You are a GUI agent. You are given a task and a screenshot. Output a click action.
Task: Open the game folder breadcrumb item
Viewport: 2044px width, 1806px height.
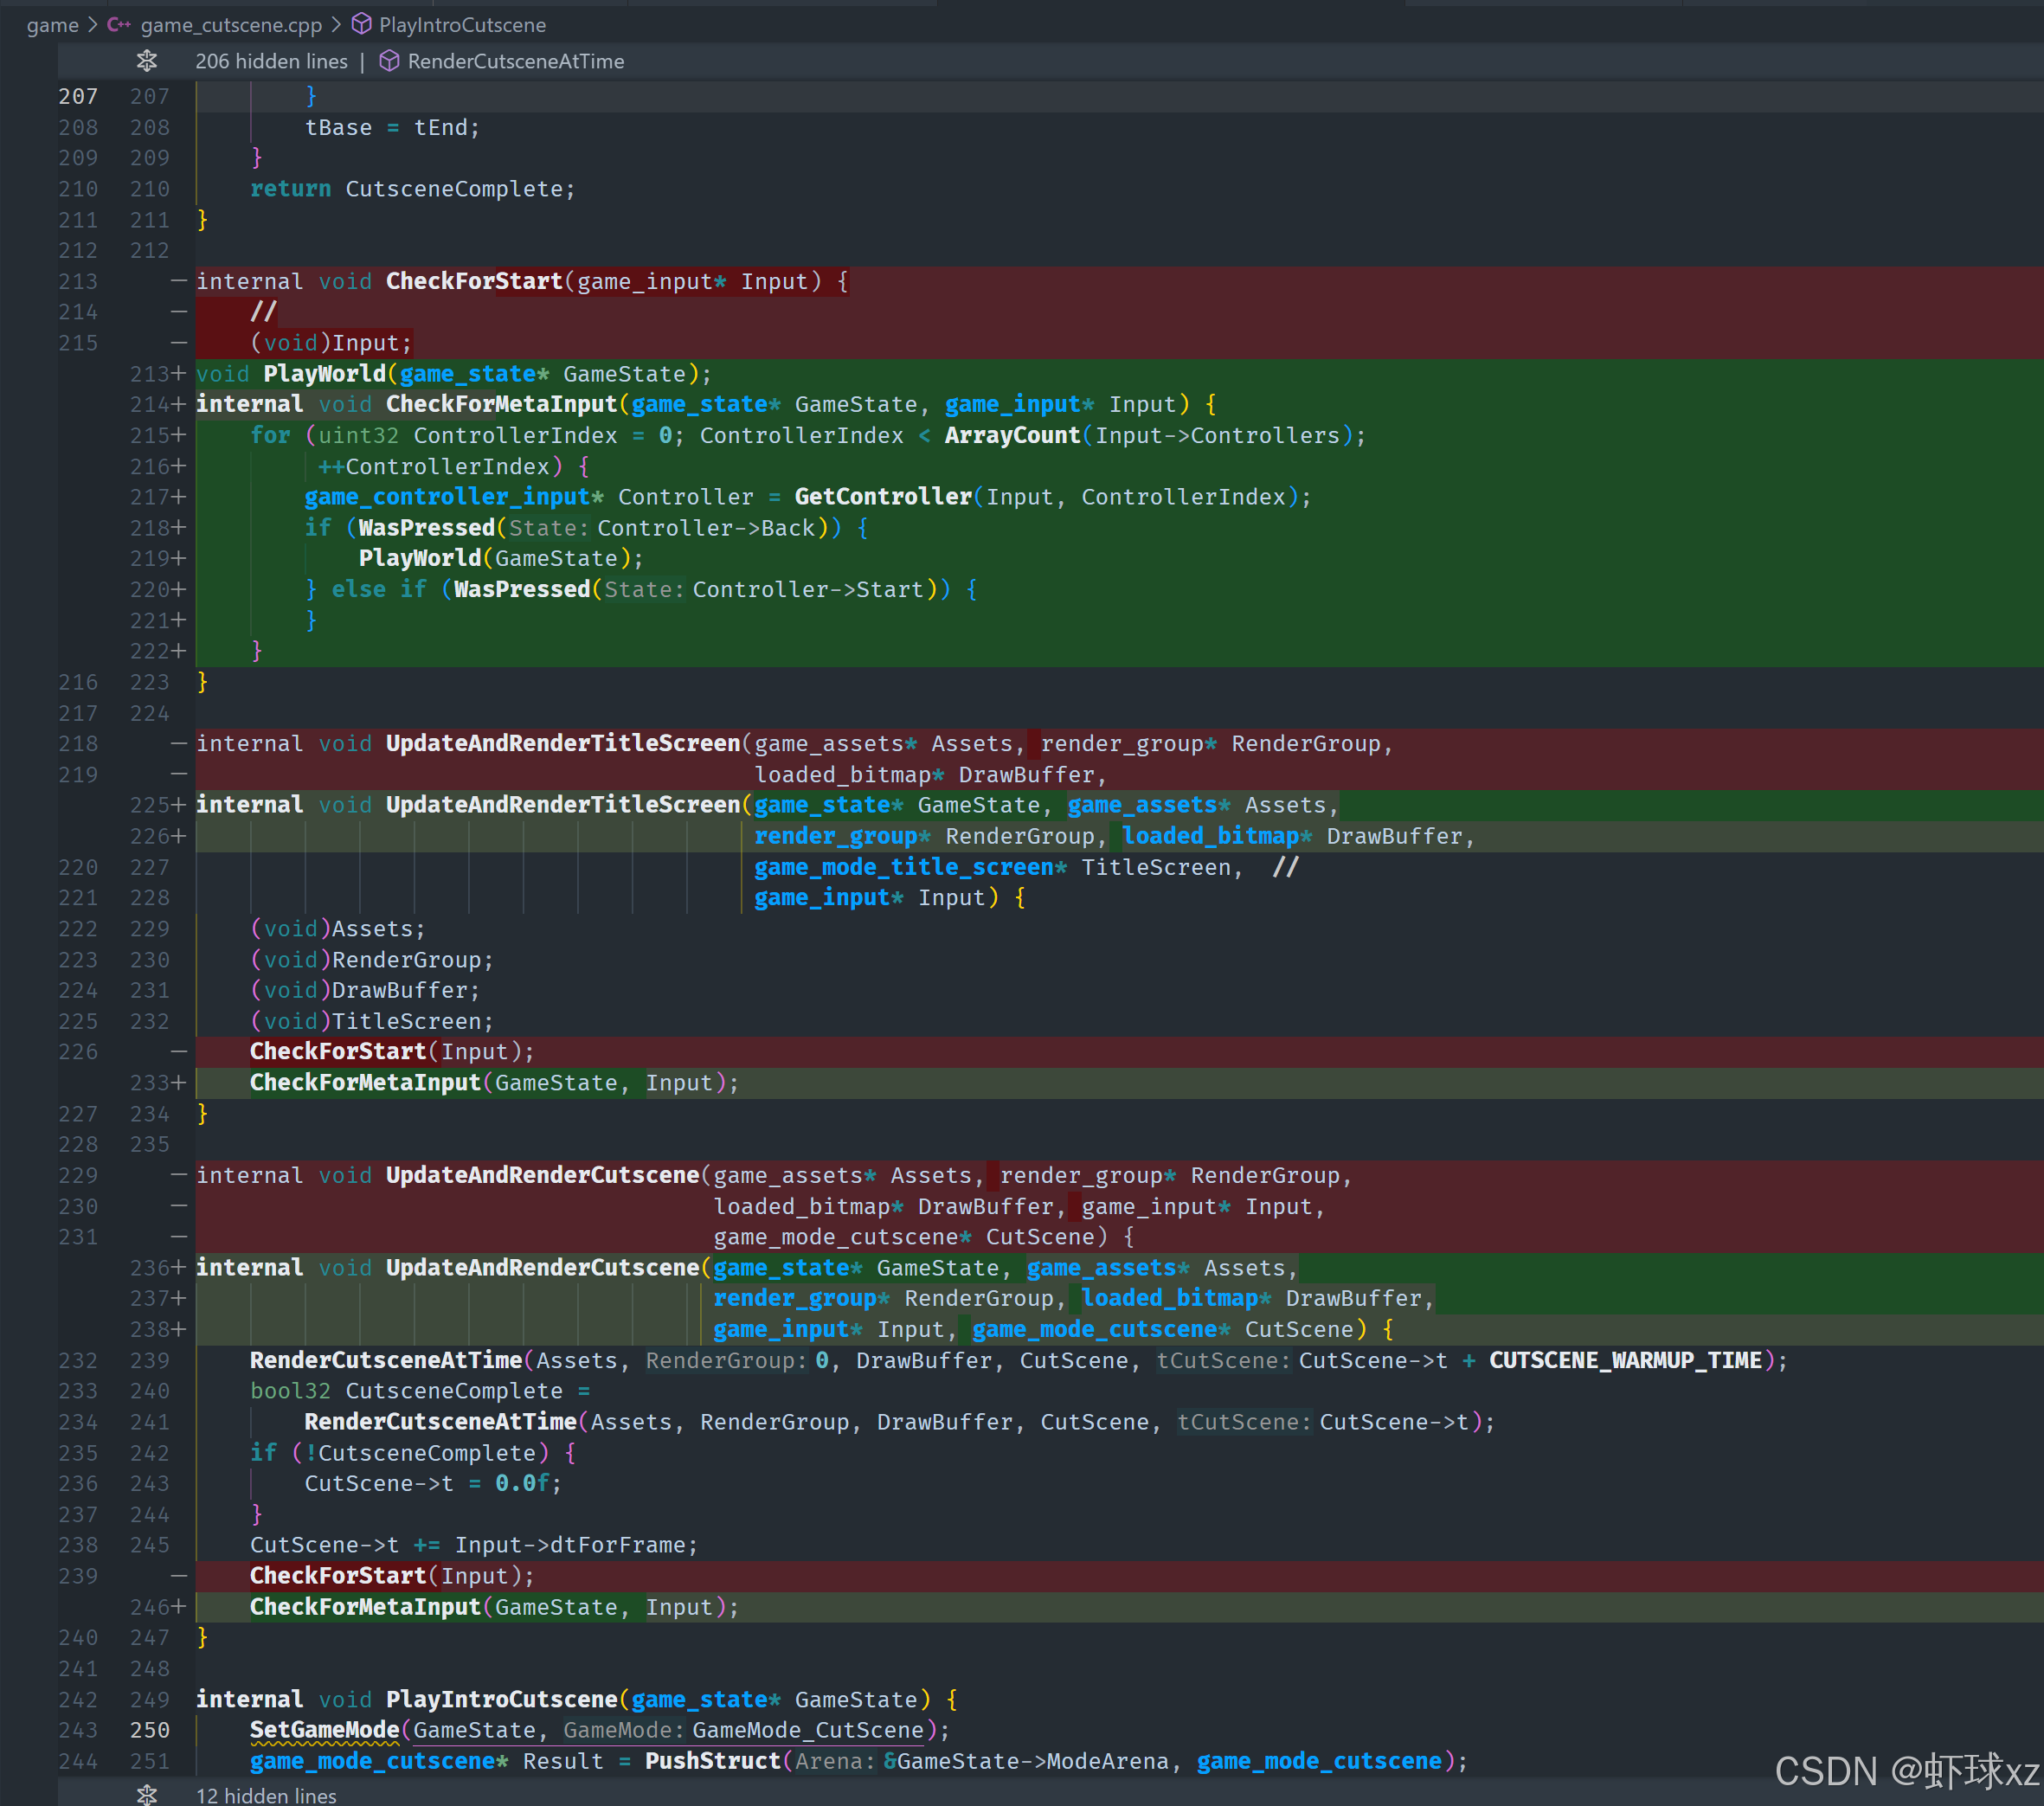[x=52, y=25]
